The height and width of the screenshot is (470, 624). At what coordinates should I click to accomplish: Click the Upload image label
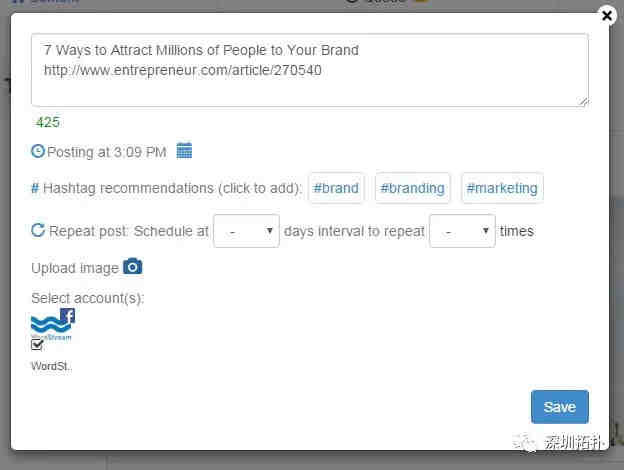[x=75, y=268]
